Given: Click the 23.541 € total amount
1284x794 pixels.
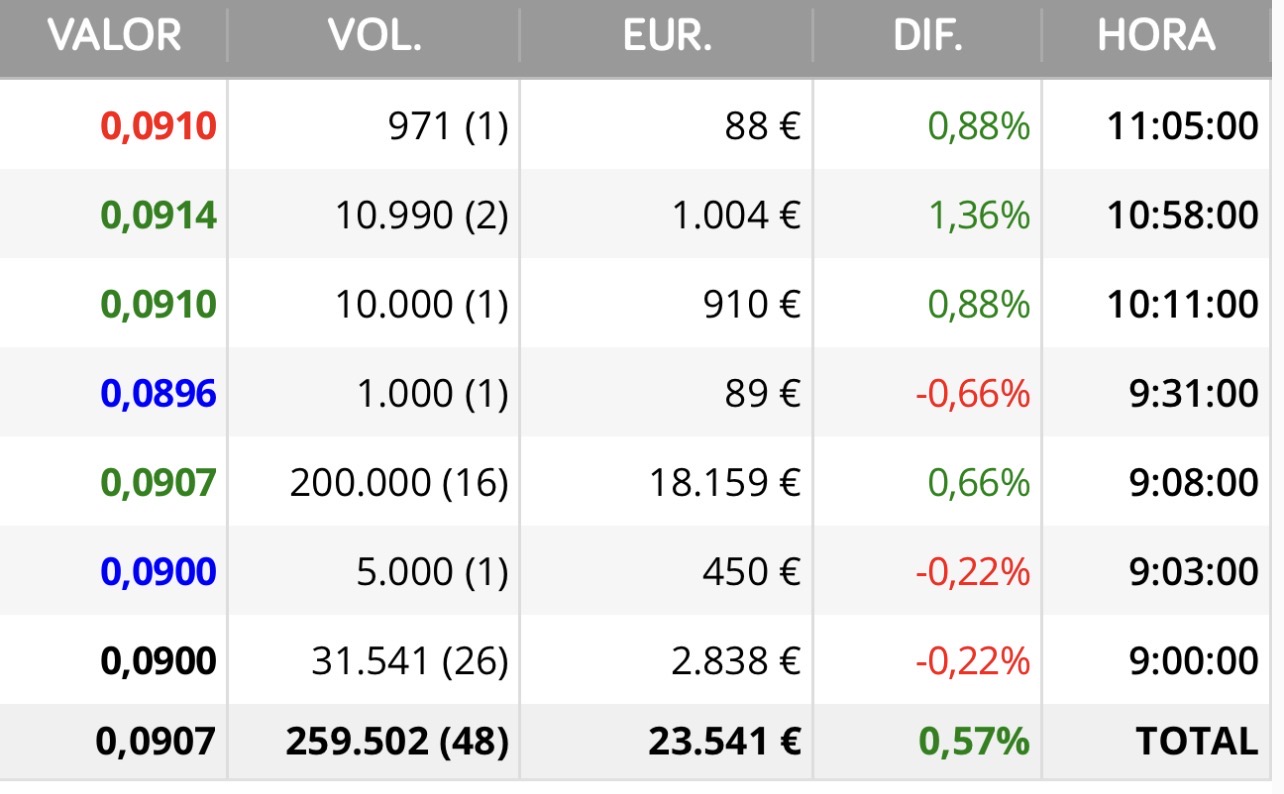Looking at the screenshot, I should pos(725,742).
